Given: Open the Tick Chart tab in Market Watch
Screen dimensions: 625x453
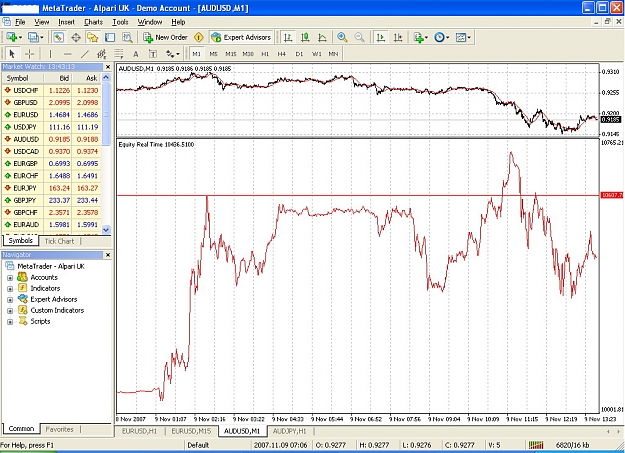Looking at the screenshot, I should click(59, 241).
